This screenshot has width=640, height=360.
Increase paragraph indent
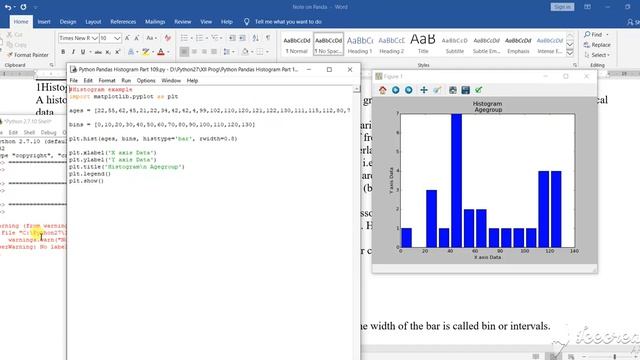(x=242, y=38)
